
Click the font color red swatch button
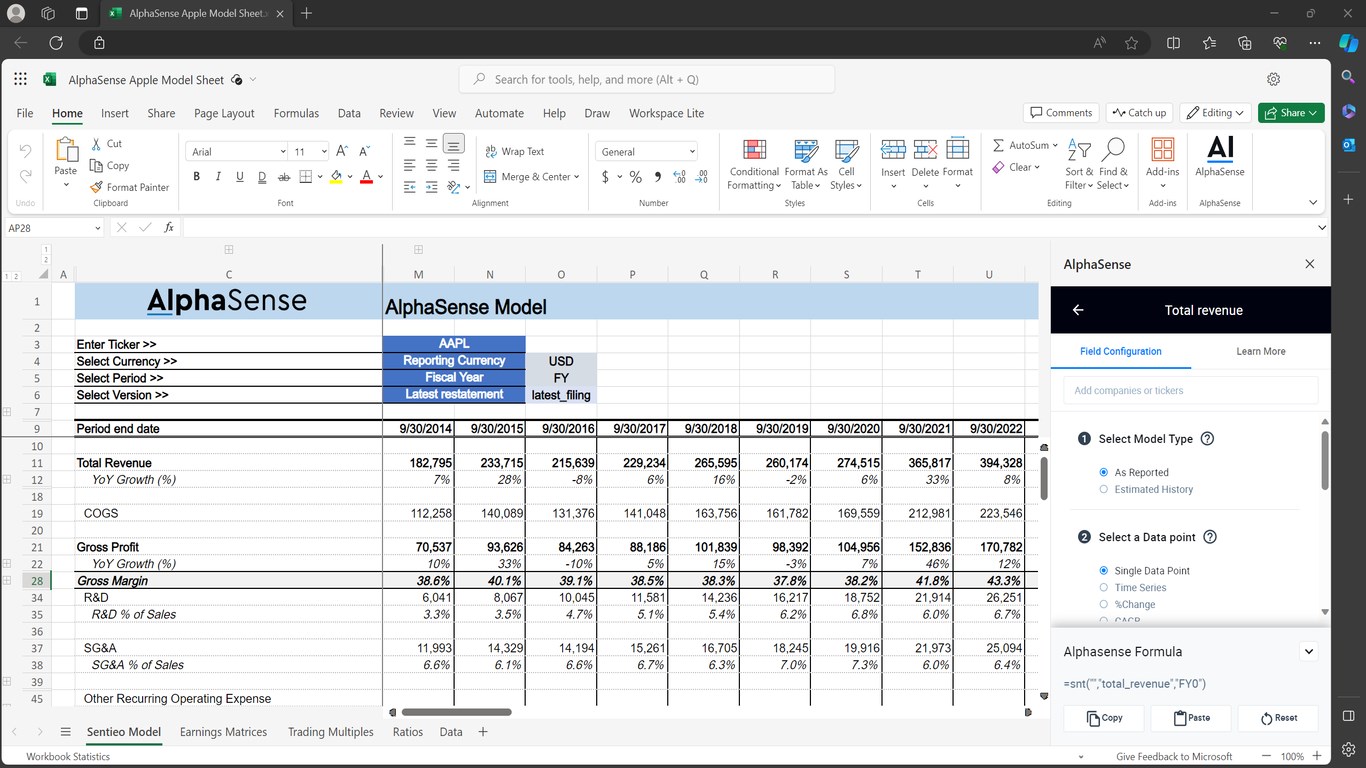[366, 177]
